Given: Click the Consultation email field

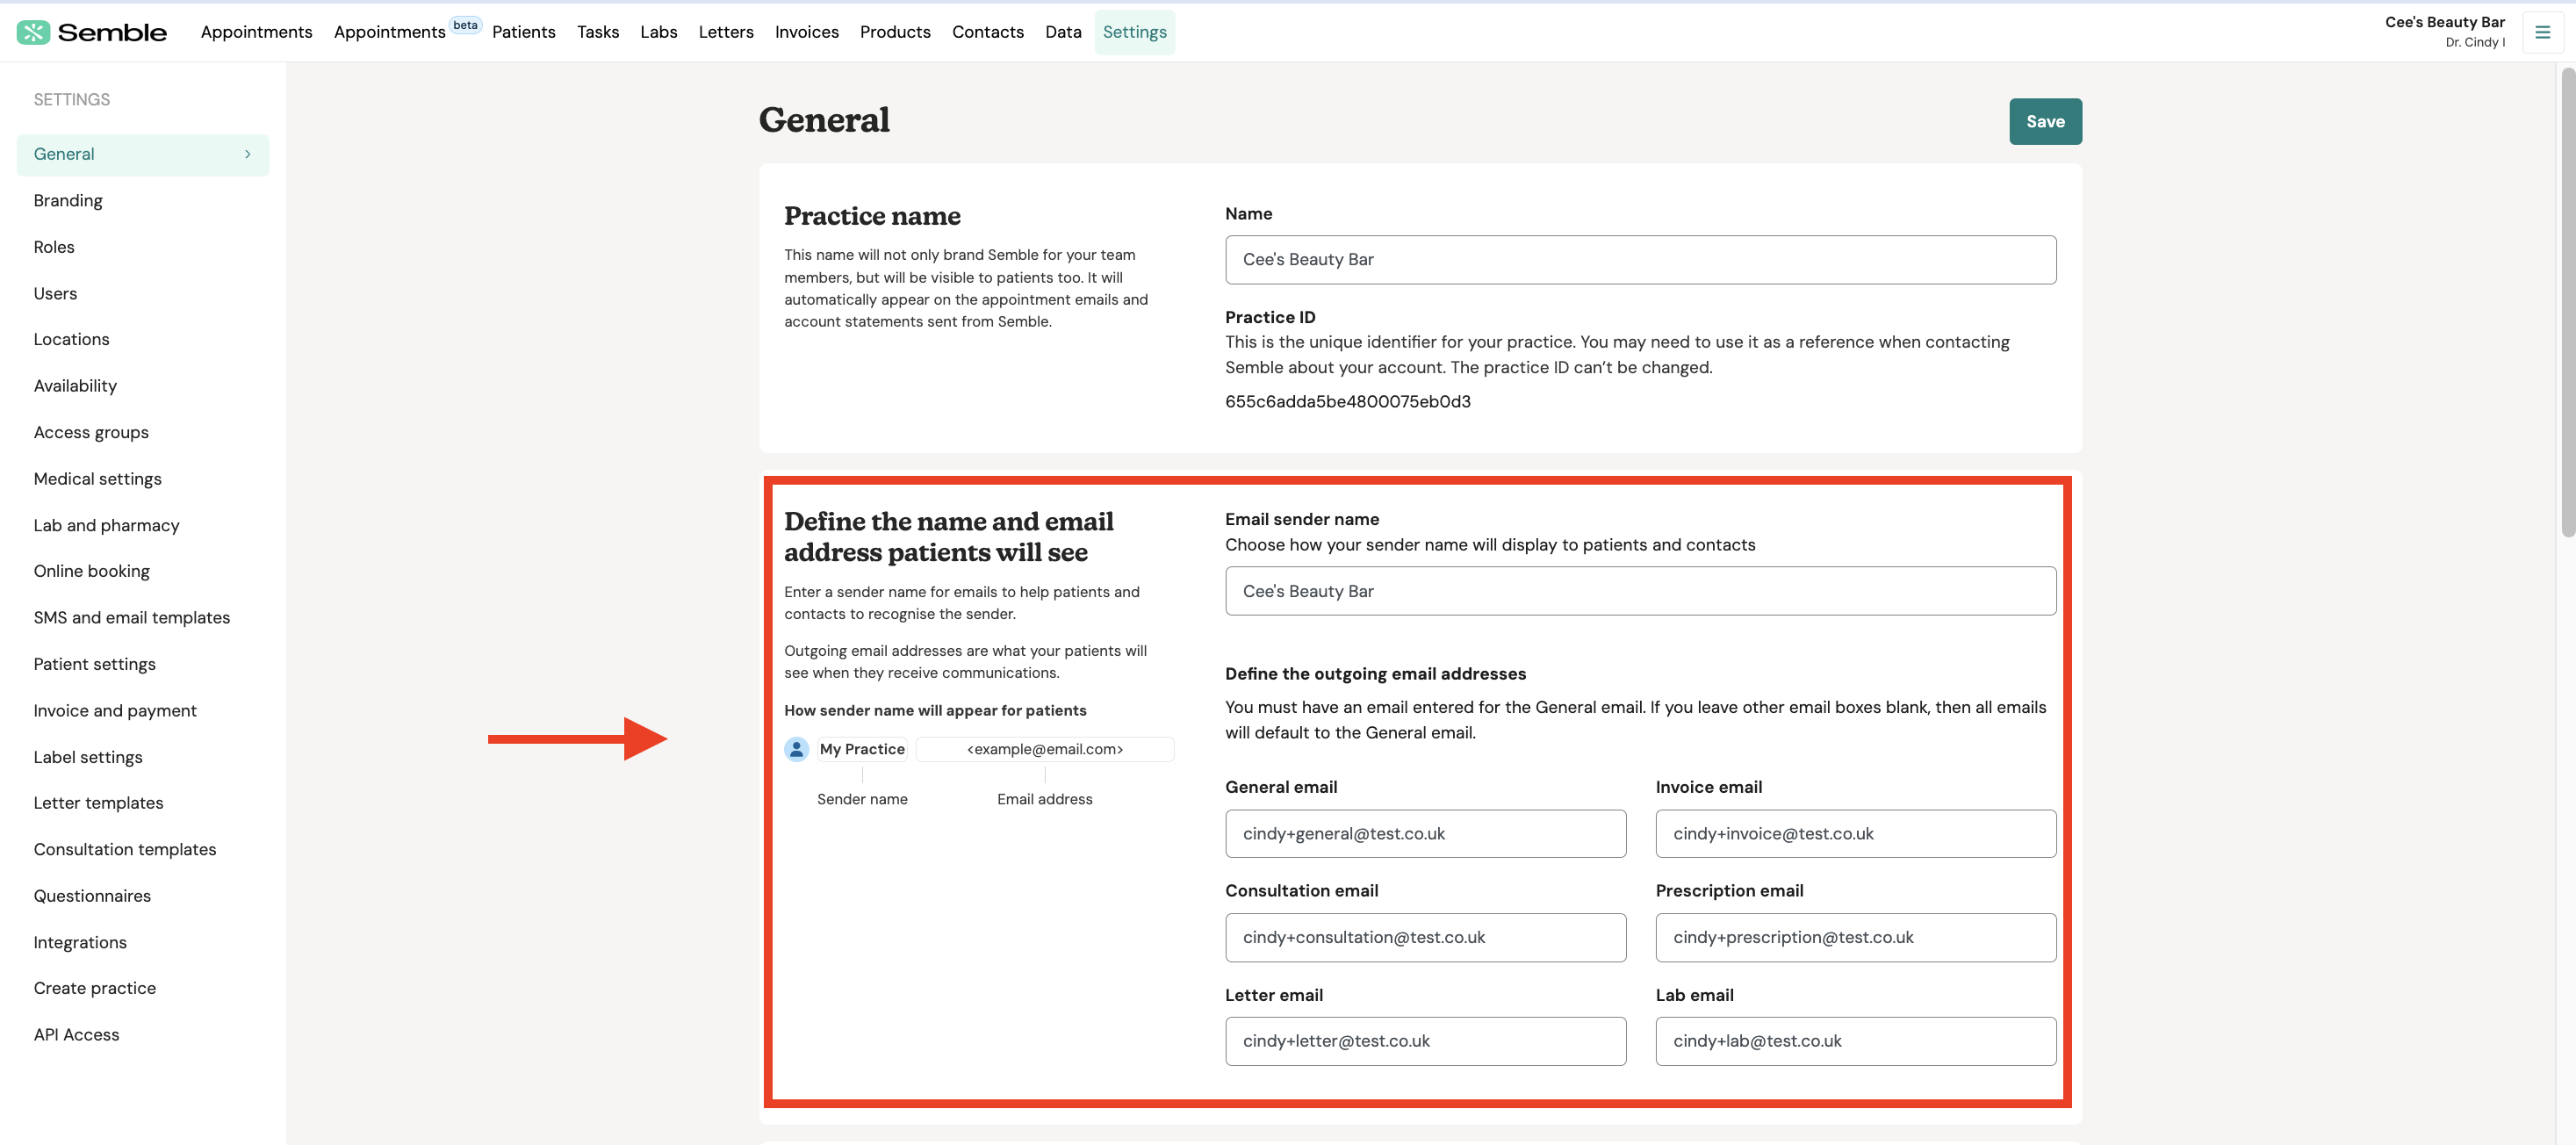Looking at the screenshot, I should [1425, 938].
